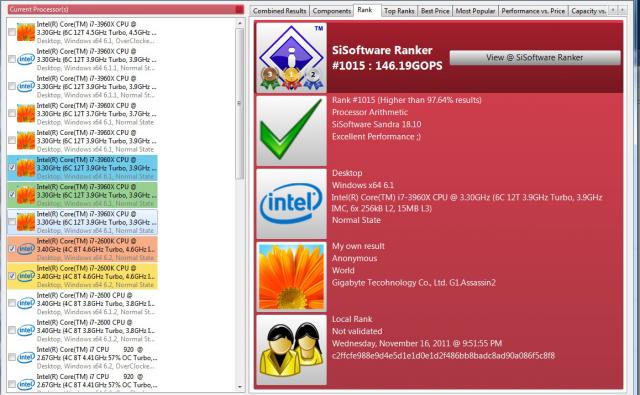640x395 pixels.
Task: Uncheck the blue highlighted i7-3960X checkbox
Action: [x=12, y=168]
